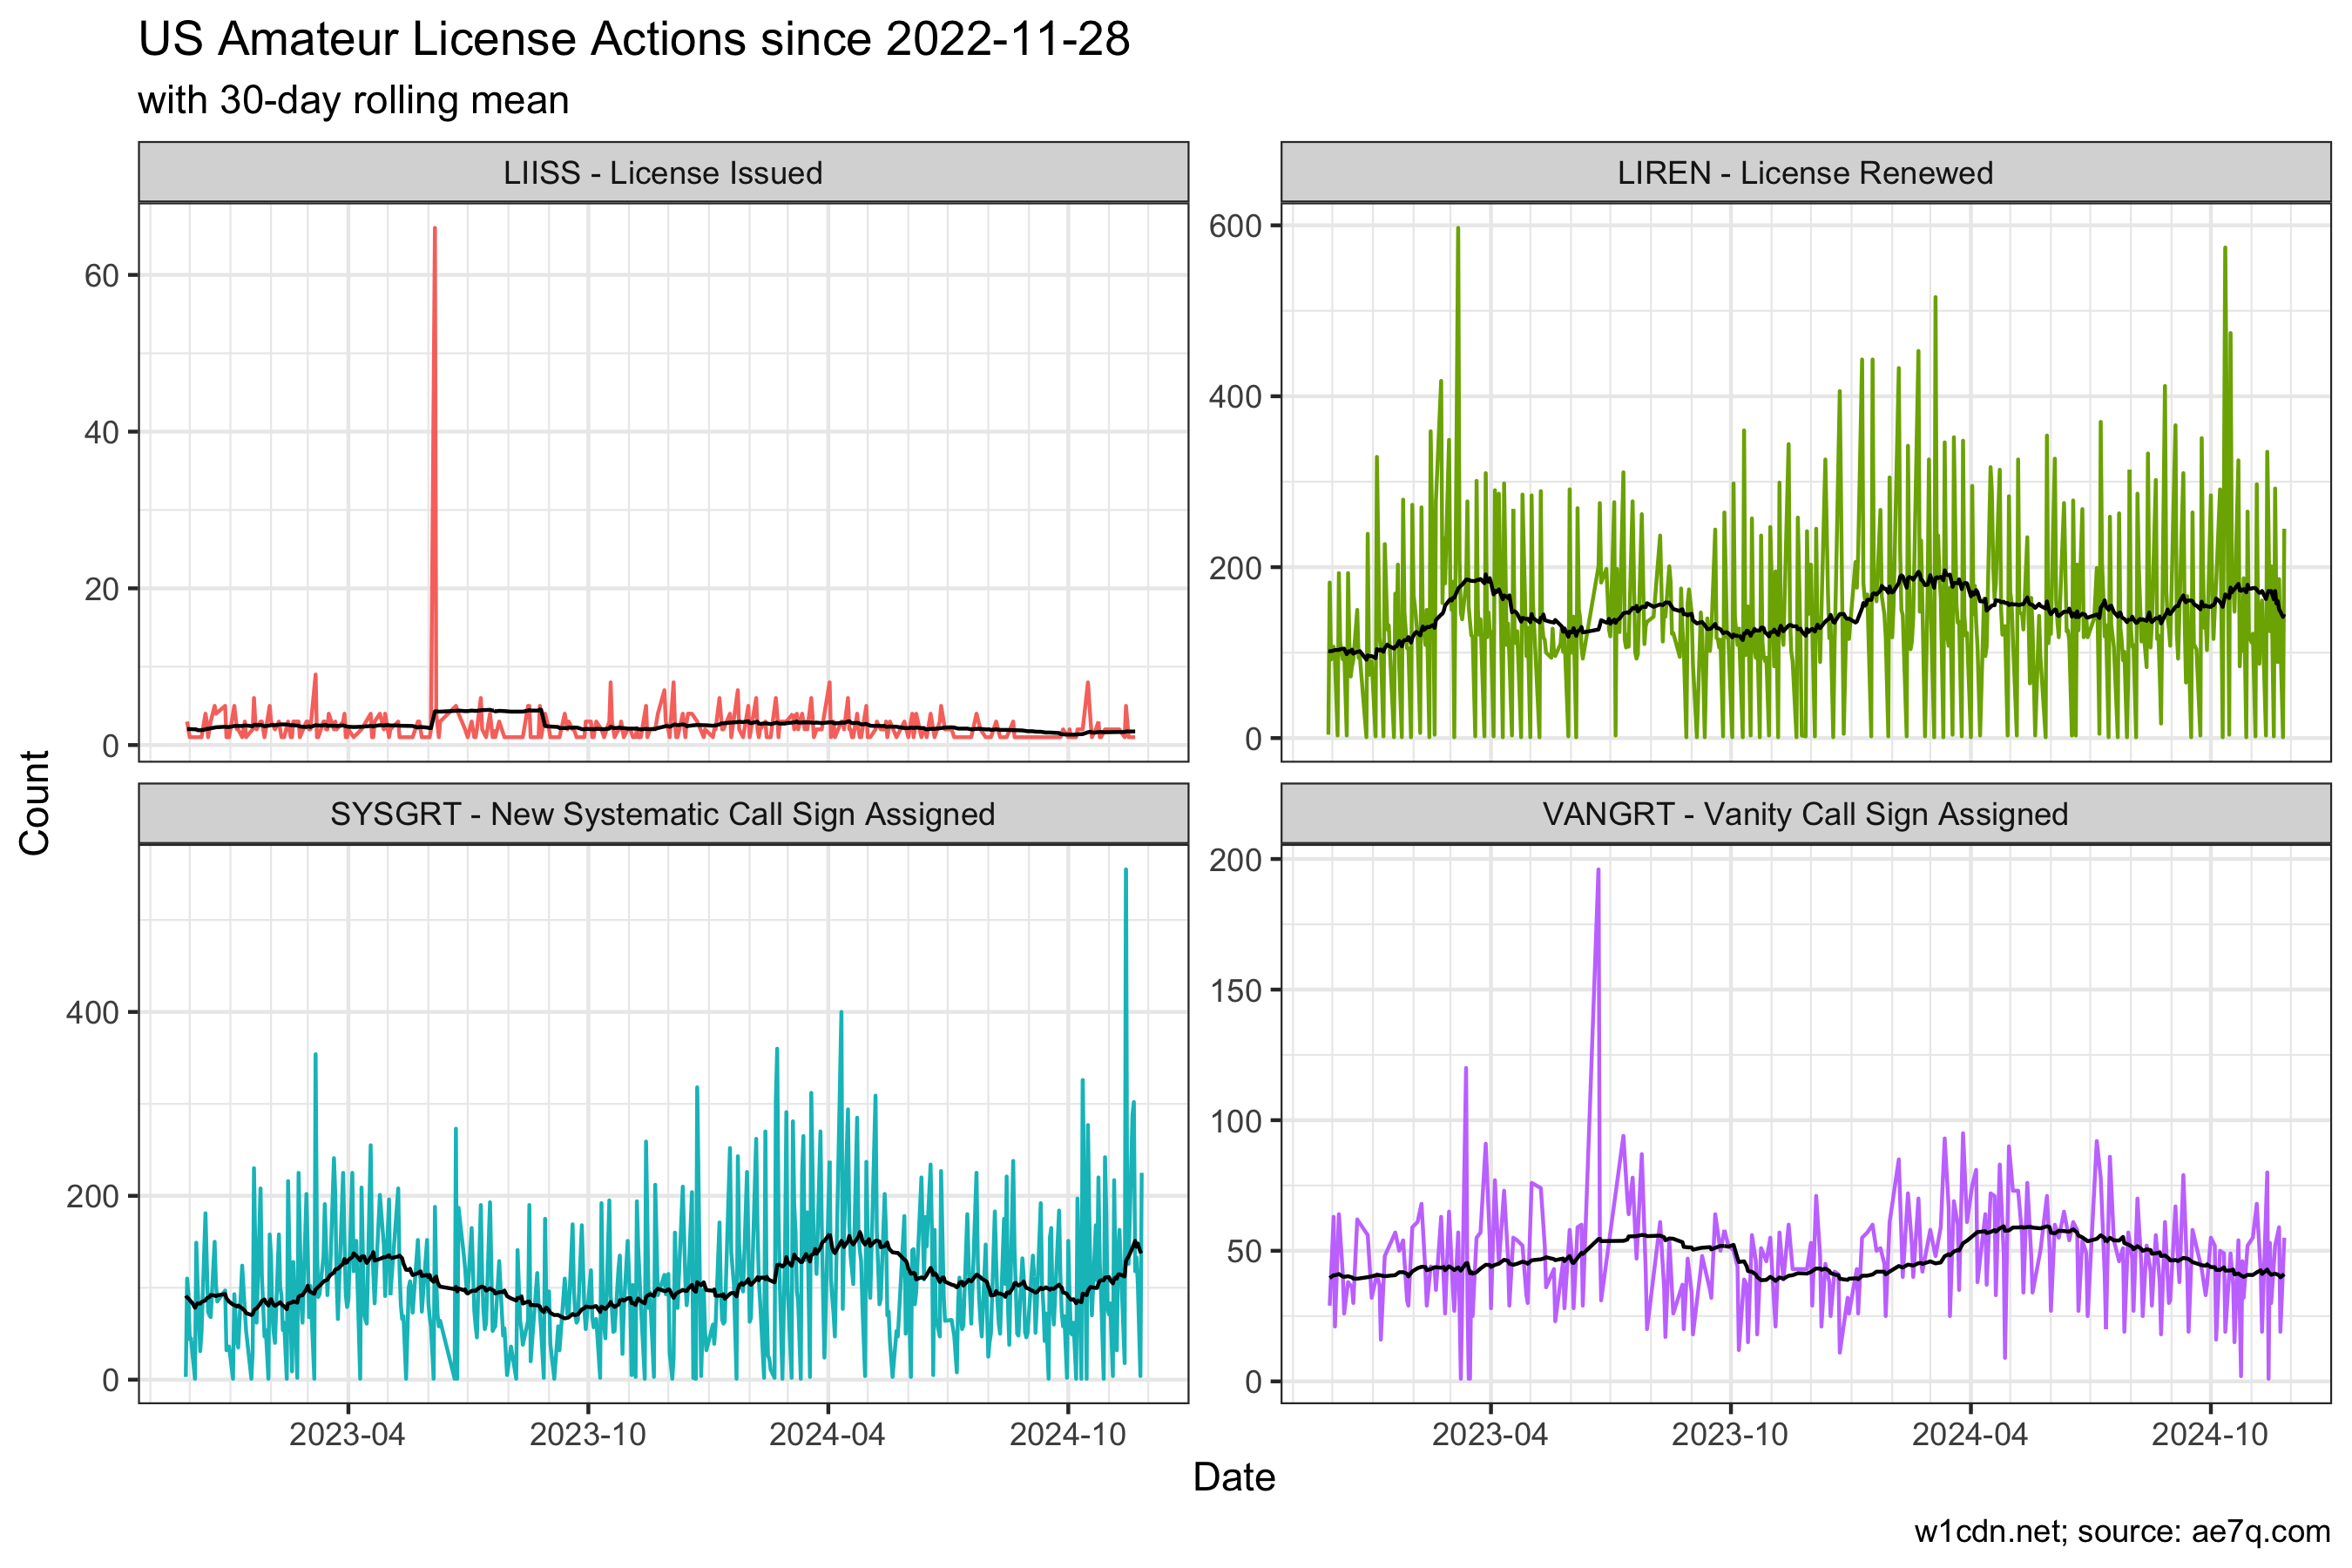Click the 'w1cdn.net; source: ae7q.com' caption
The image size is (2352, 1568).
coord(2122,1532)
